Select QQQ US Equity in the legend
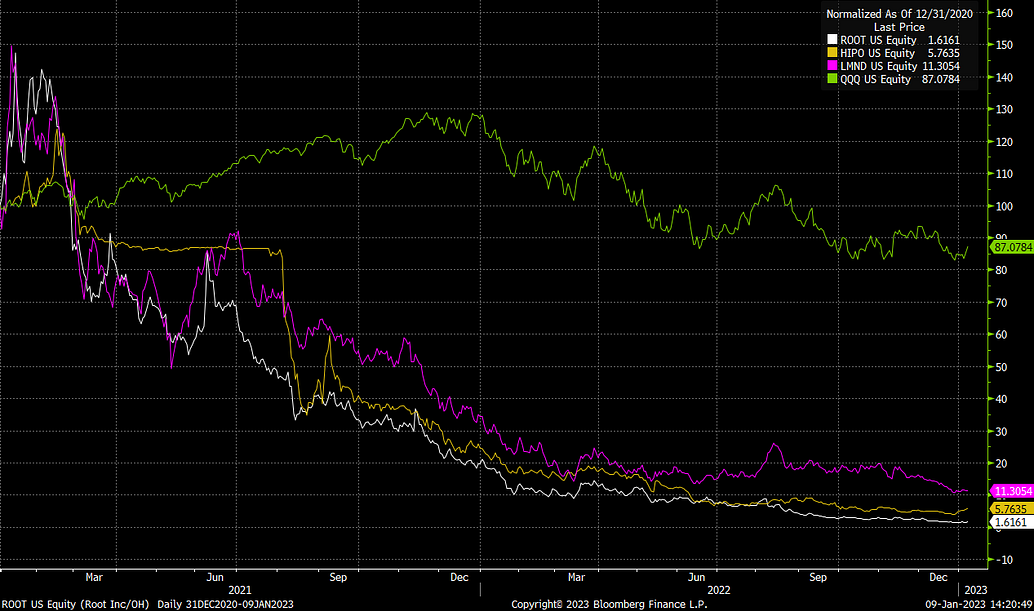 [x=871, y=79]
